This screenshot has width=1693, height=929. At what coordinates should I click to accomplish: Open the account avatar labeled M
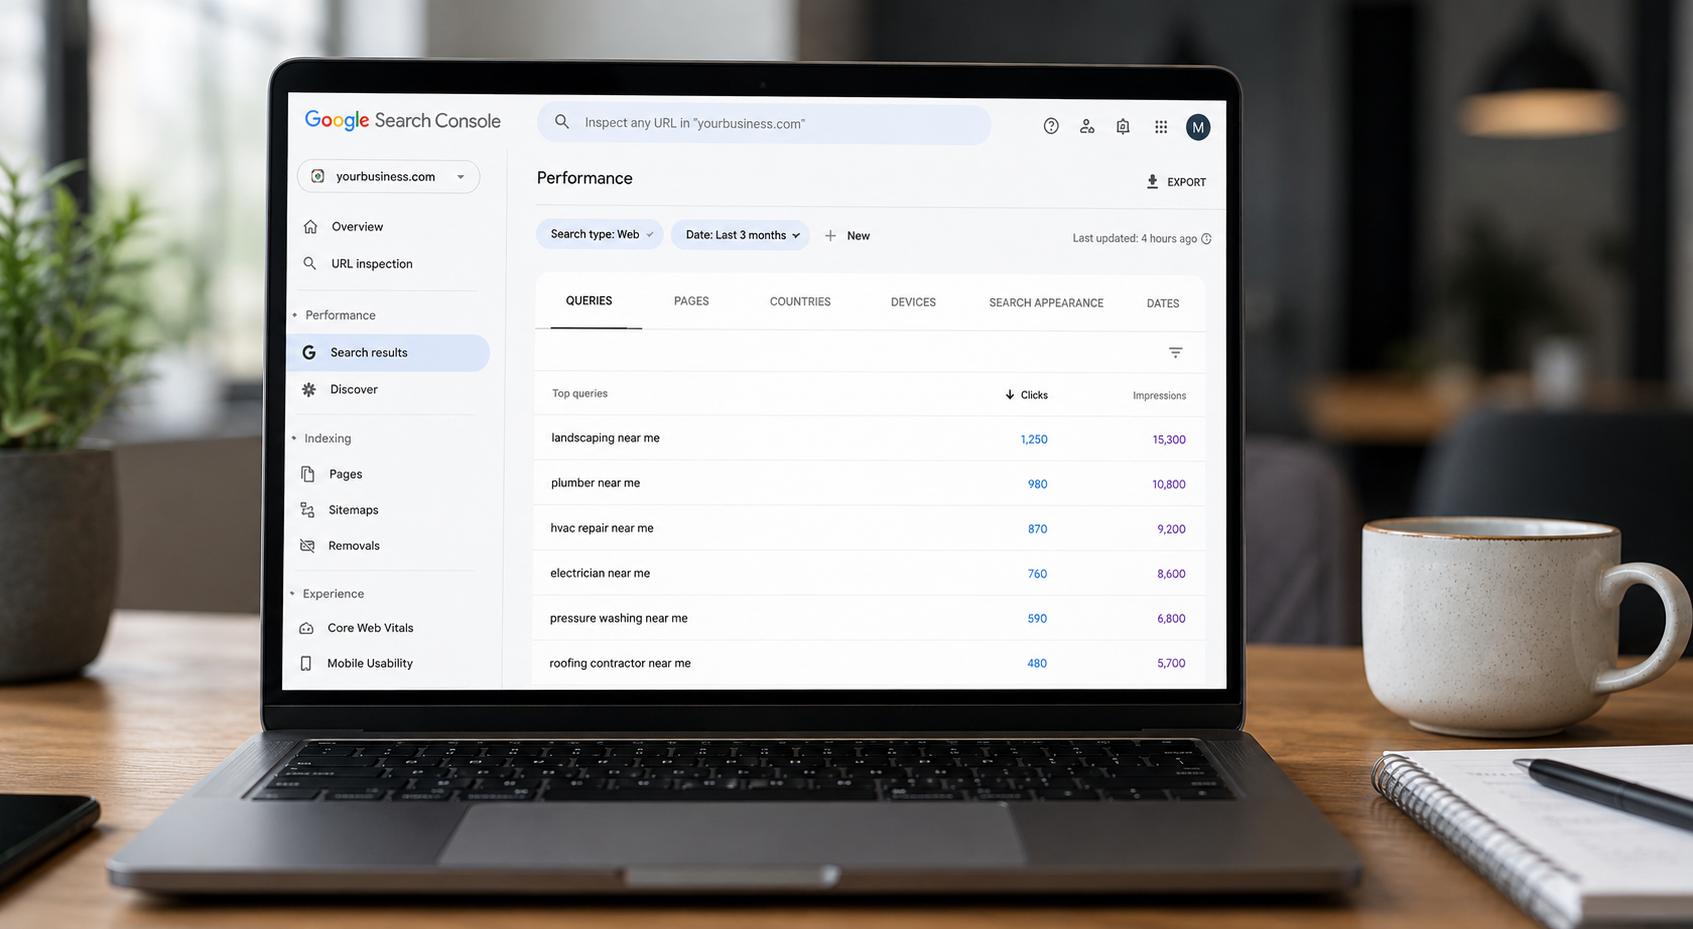(1198, 127)
